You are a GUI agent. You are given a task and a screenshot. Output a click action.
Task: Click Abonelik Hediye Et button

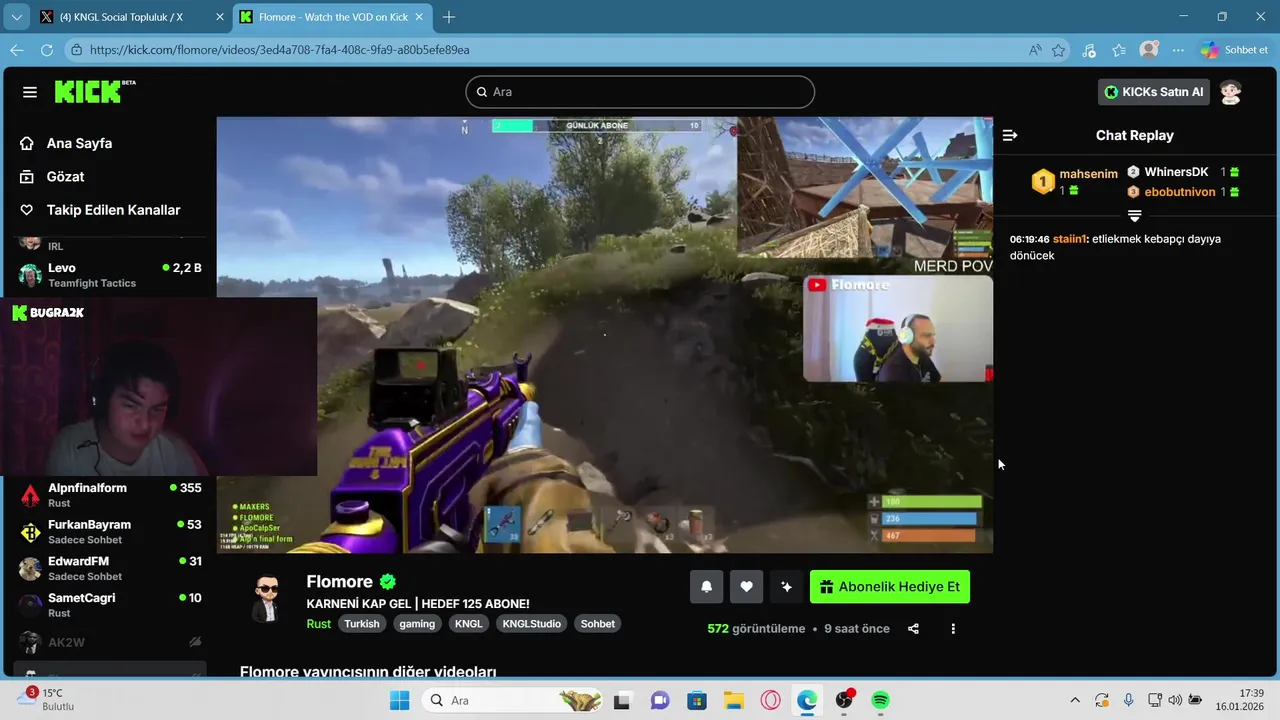890,587
